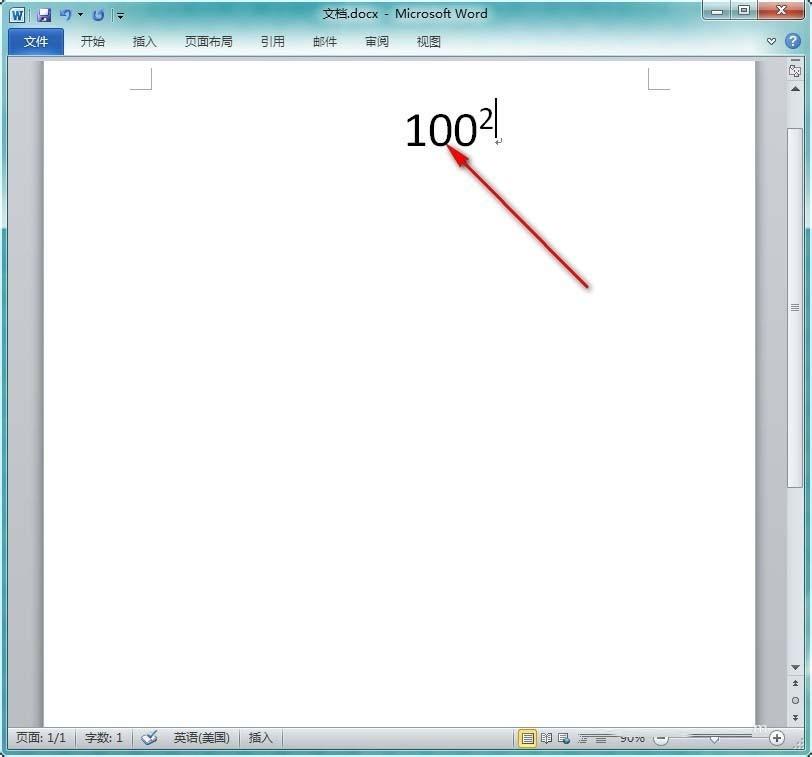Click 字数: 1 word count in status bar

pyautogui.click(x=102, y=738)
